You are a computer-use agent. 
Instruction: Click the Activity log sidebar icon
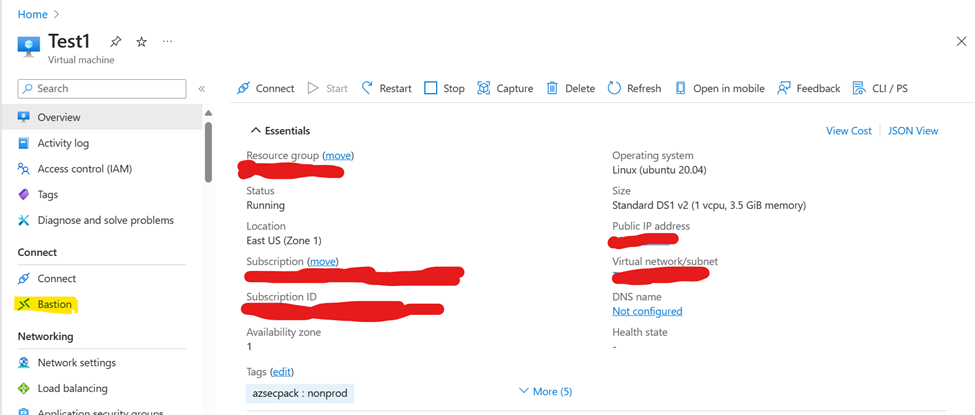pos(24,143)
